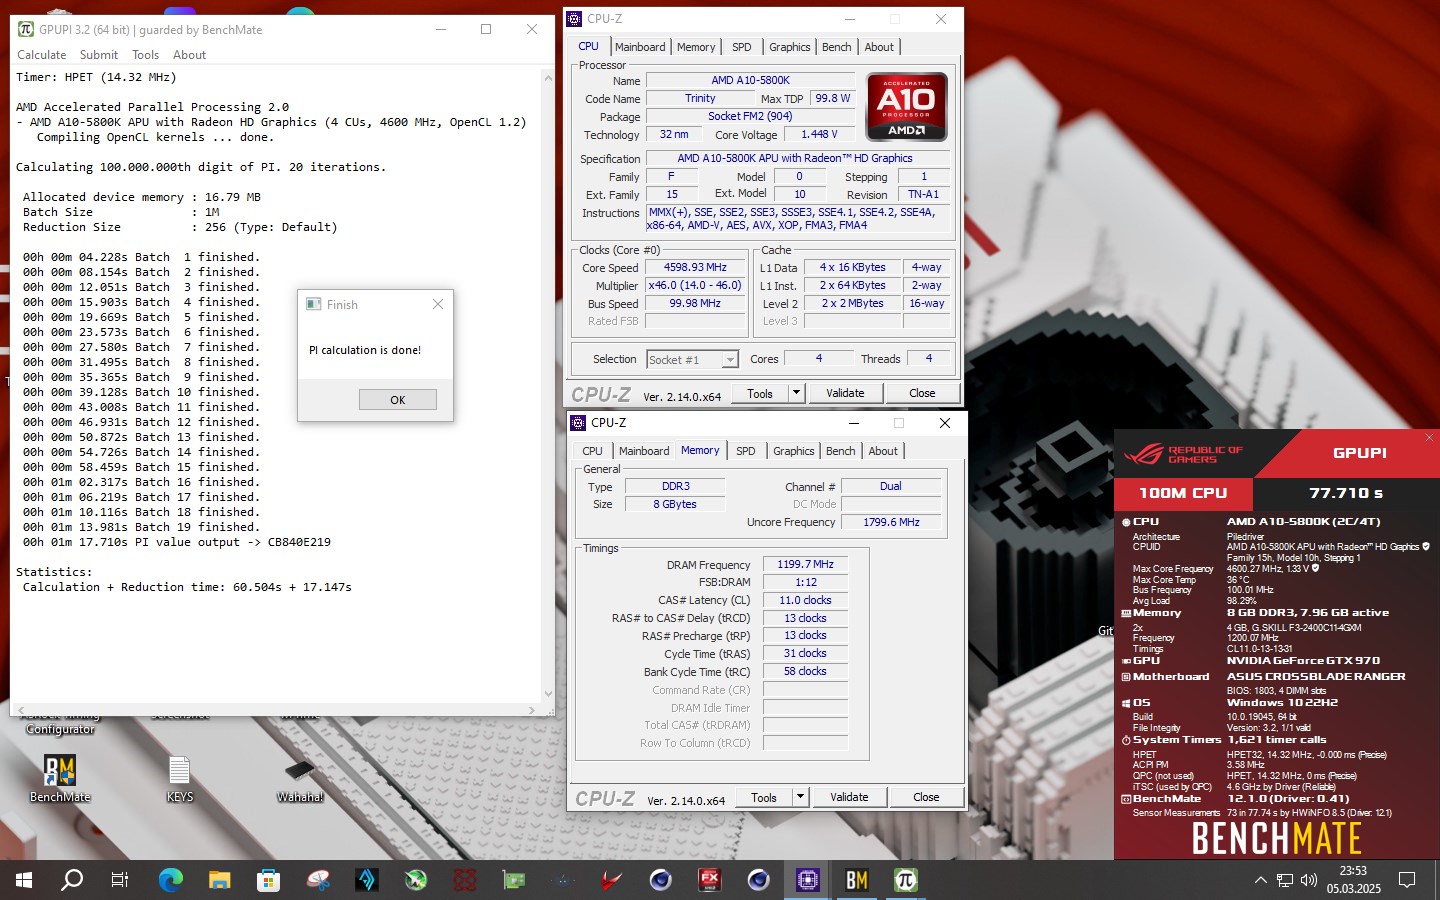This screenshot has height=900, width=1440.
Task: Open the Tools menu in GPUPI
Action: 146,55
